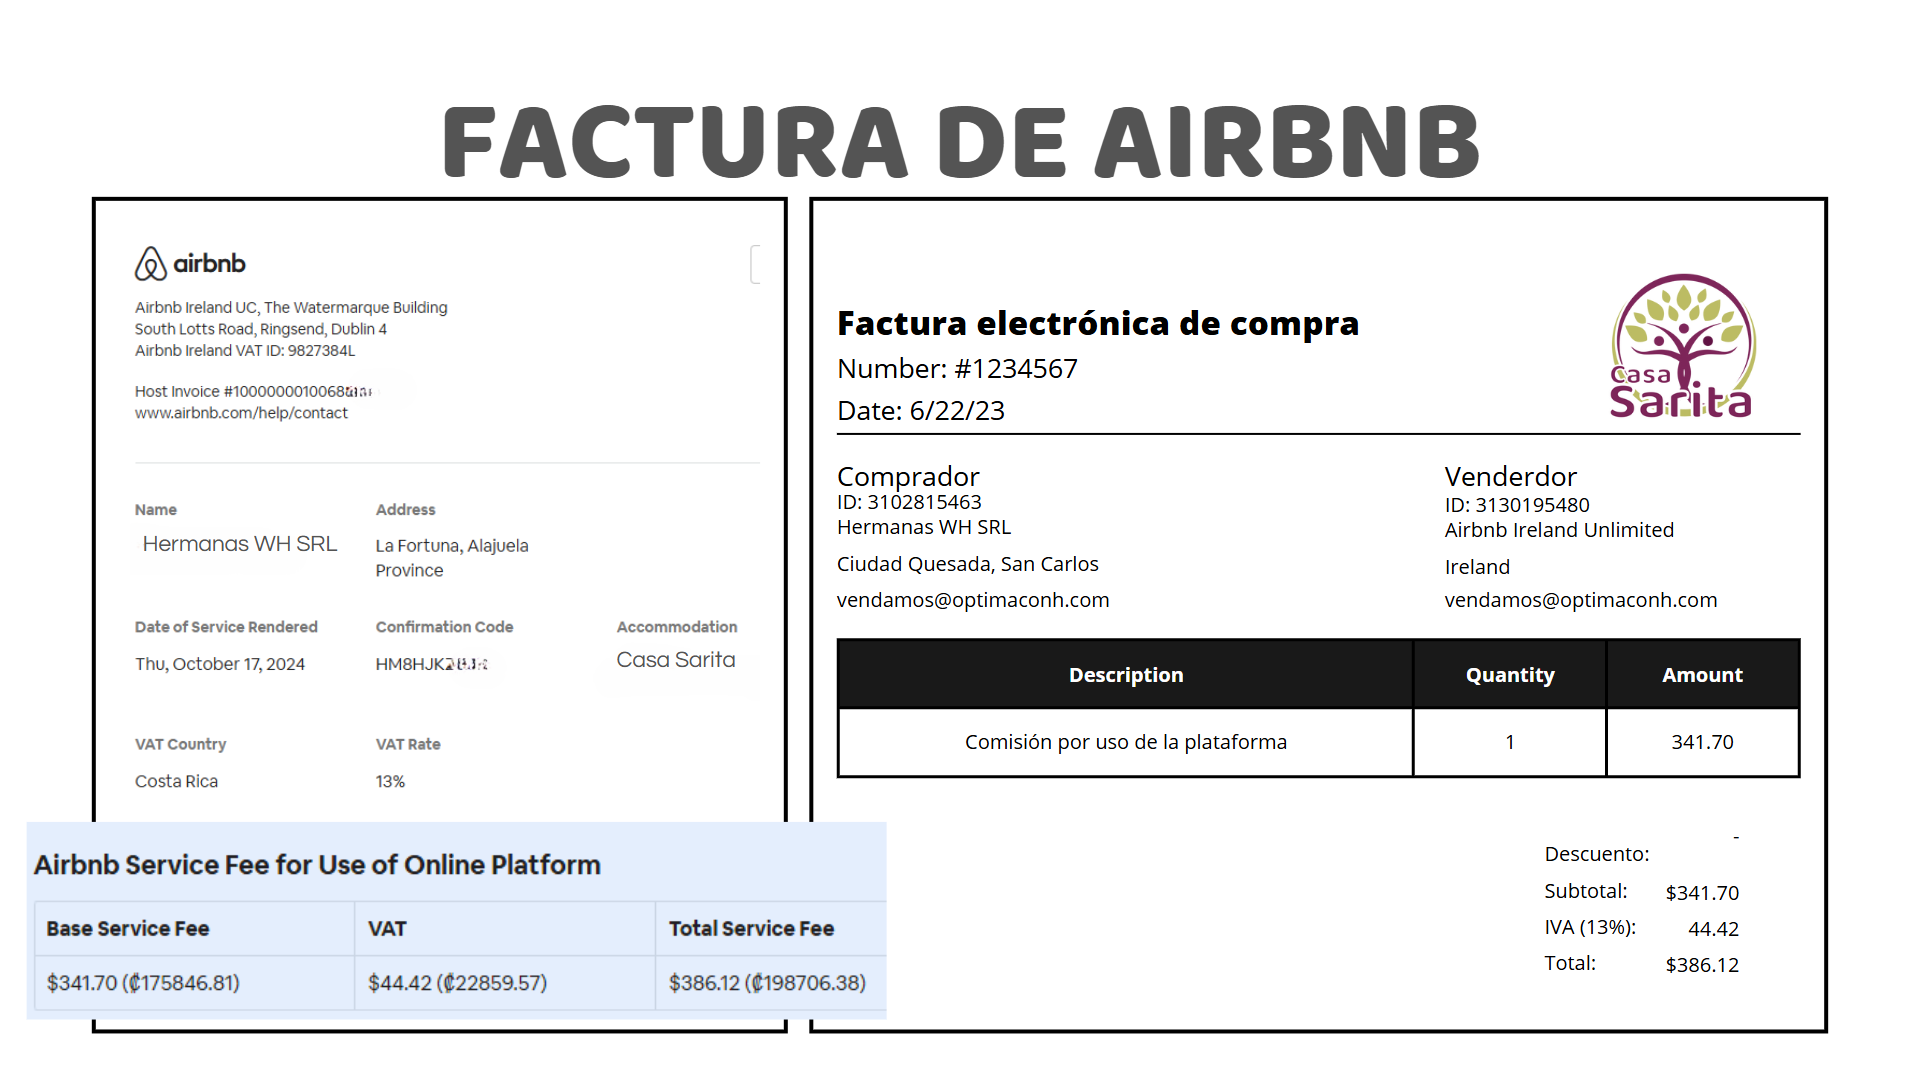Select the VAT Rate value '13%'
This screenshot has width=1919, height=1079.
tap(390, 781)
